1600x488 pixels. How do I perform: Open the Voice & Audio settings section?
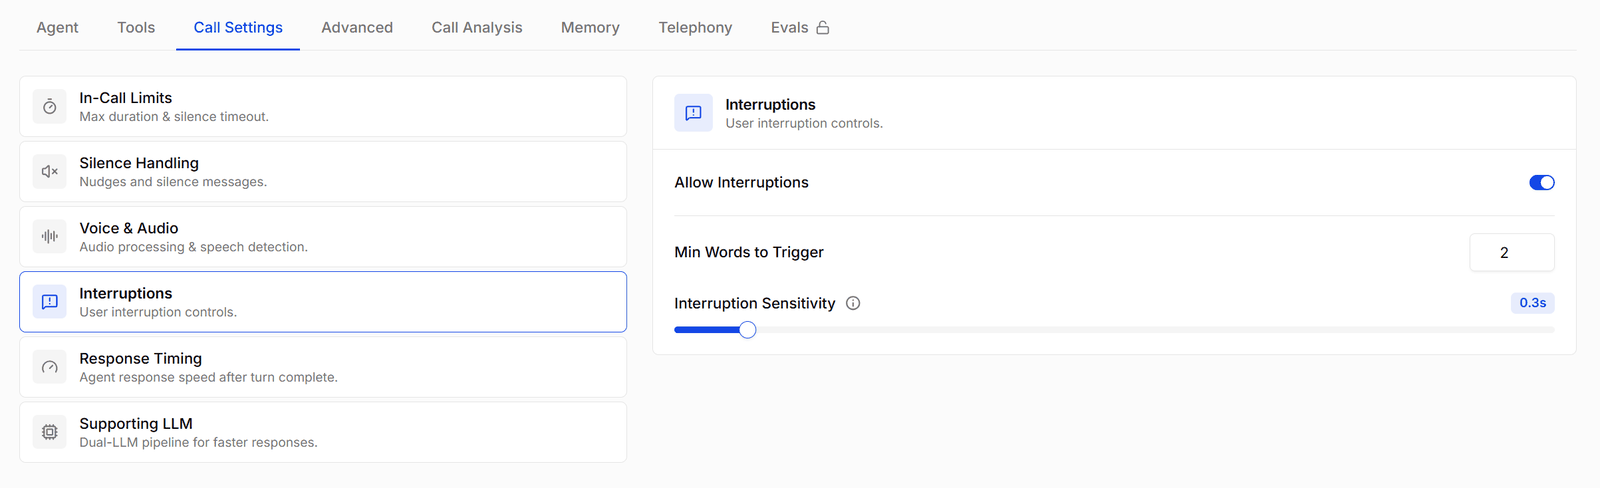(323, 237)
